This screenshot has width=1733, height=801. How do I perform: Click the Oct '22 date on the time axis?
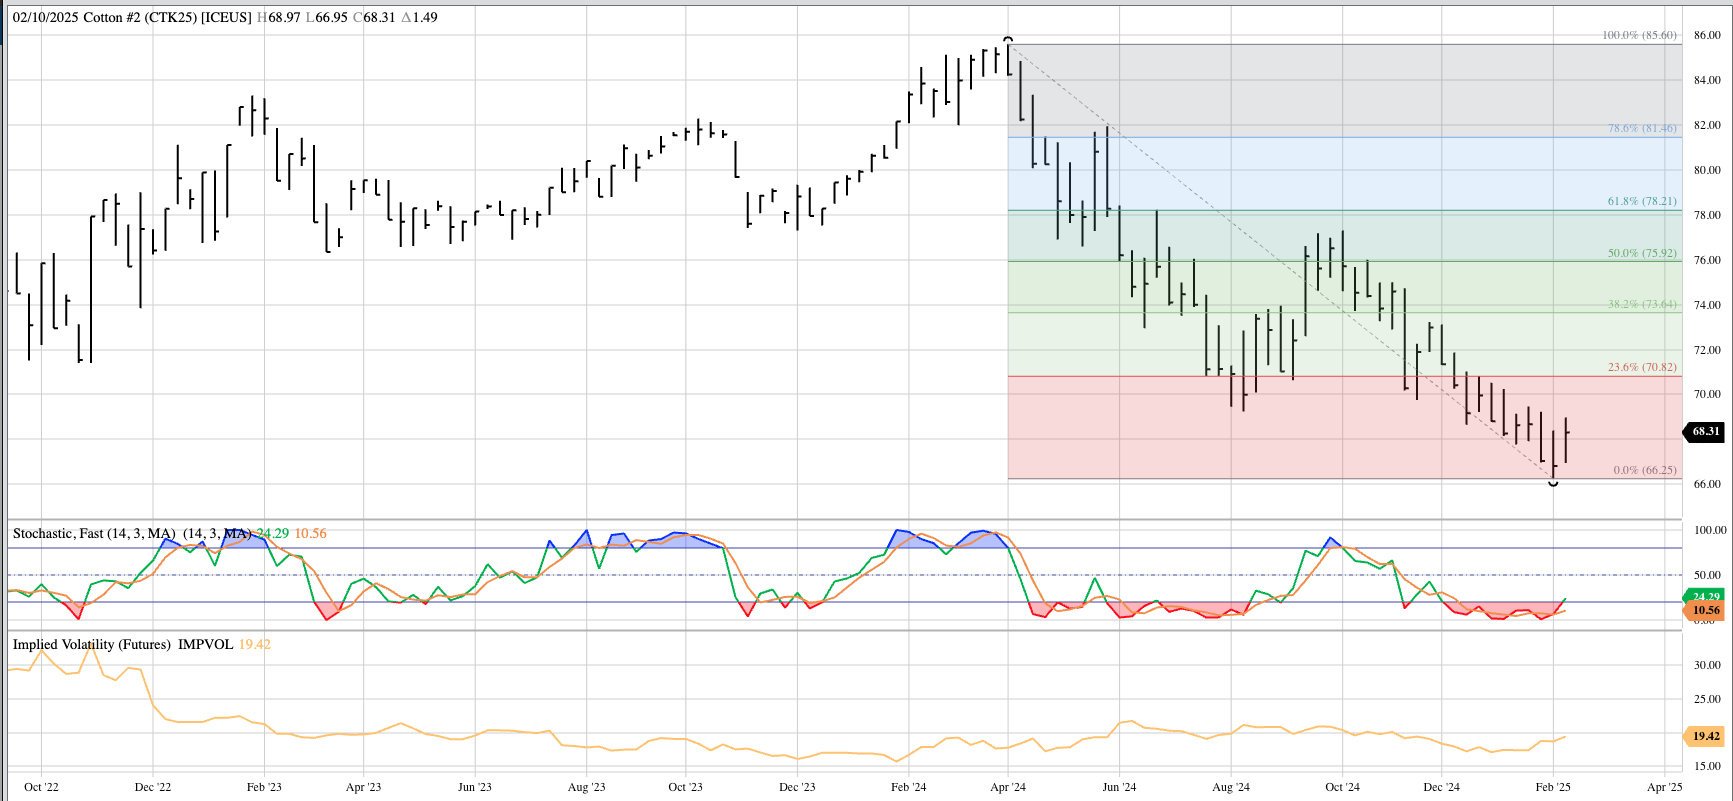[x=41, y=787]
